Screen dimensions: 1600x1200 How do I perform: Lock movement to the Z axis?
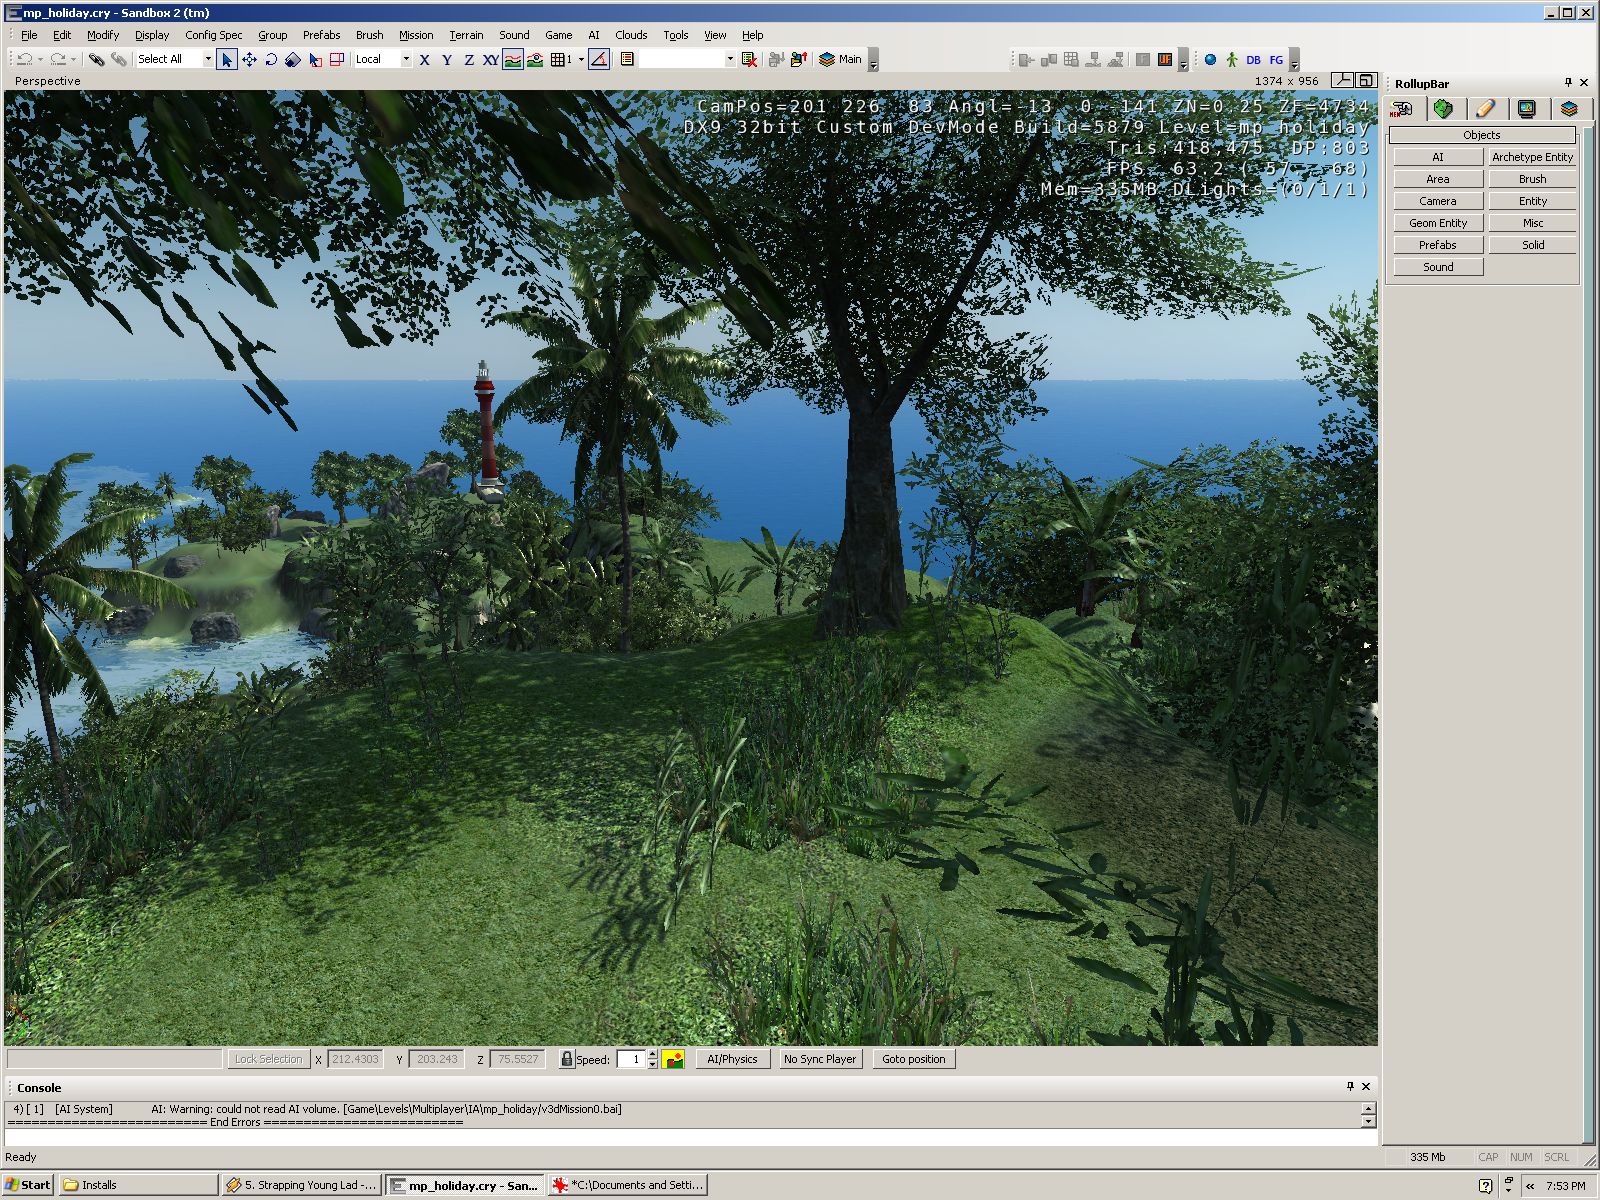[x=469, y=59]
